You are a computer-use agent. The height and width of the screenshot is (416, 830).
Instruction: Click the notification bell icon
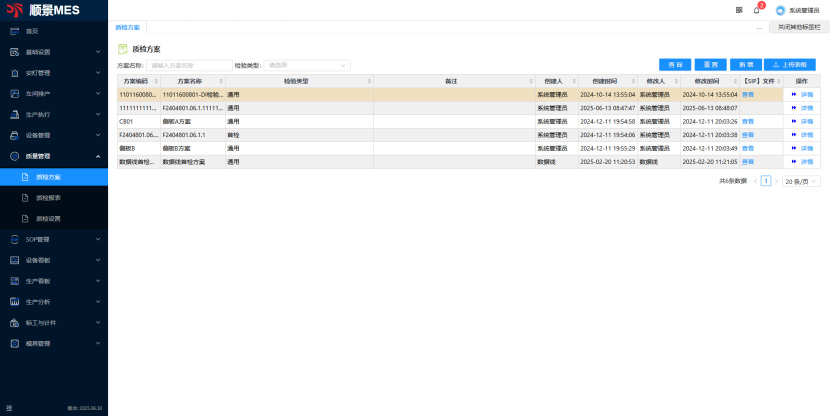(757, 10)
